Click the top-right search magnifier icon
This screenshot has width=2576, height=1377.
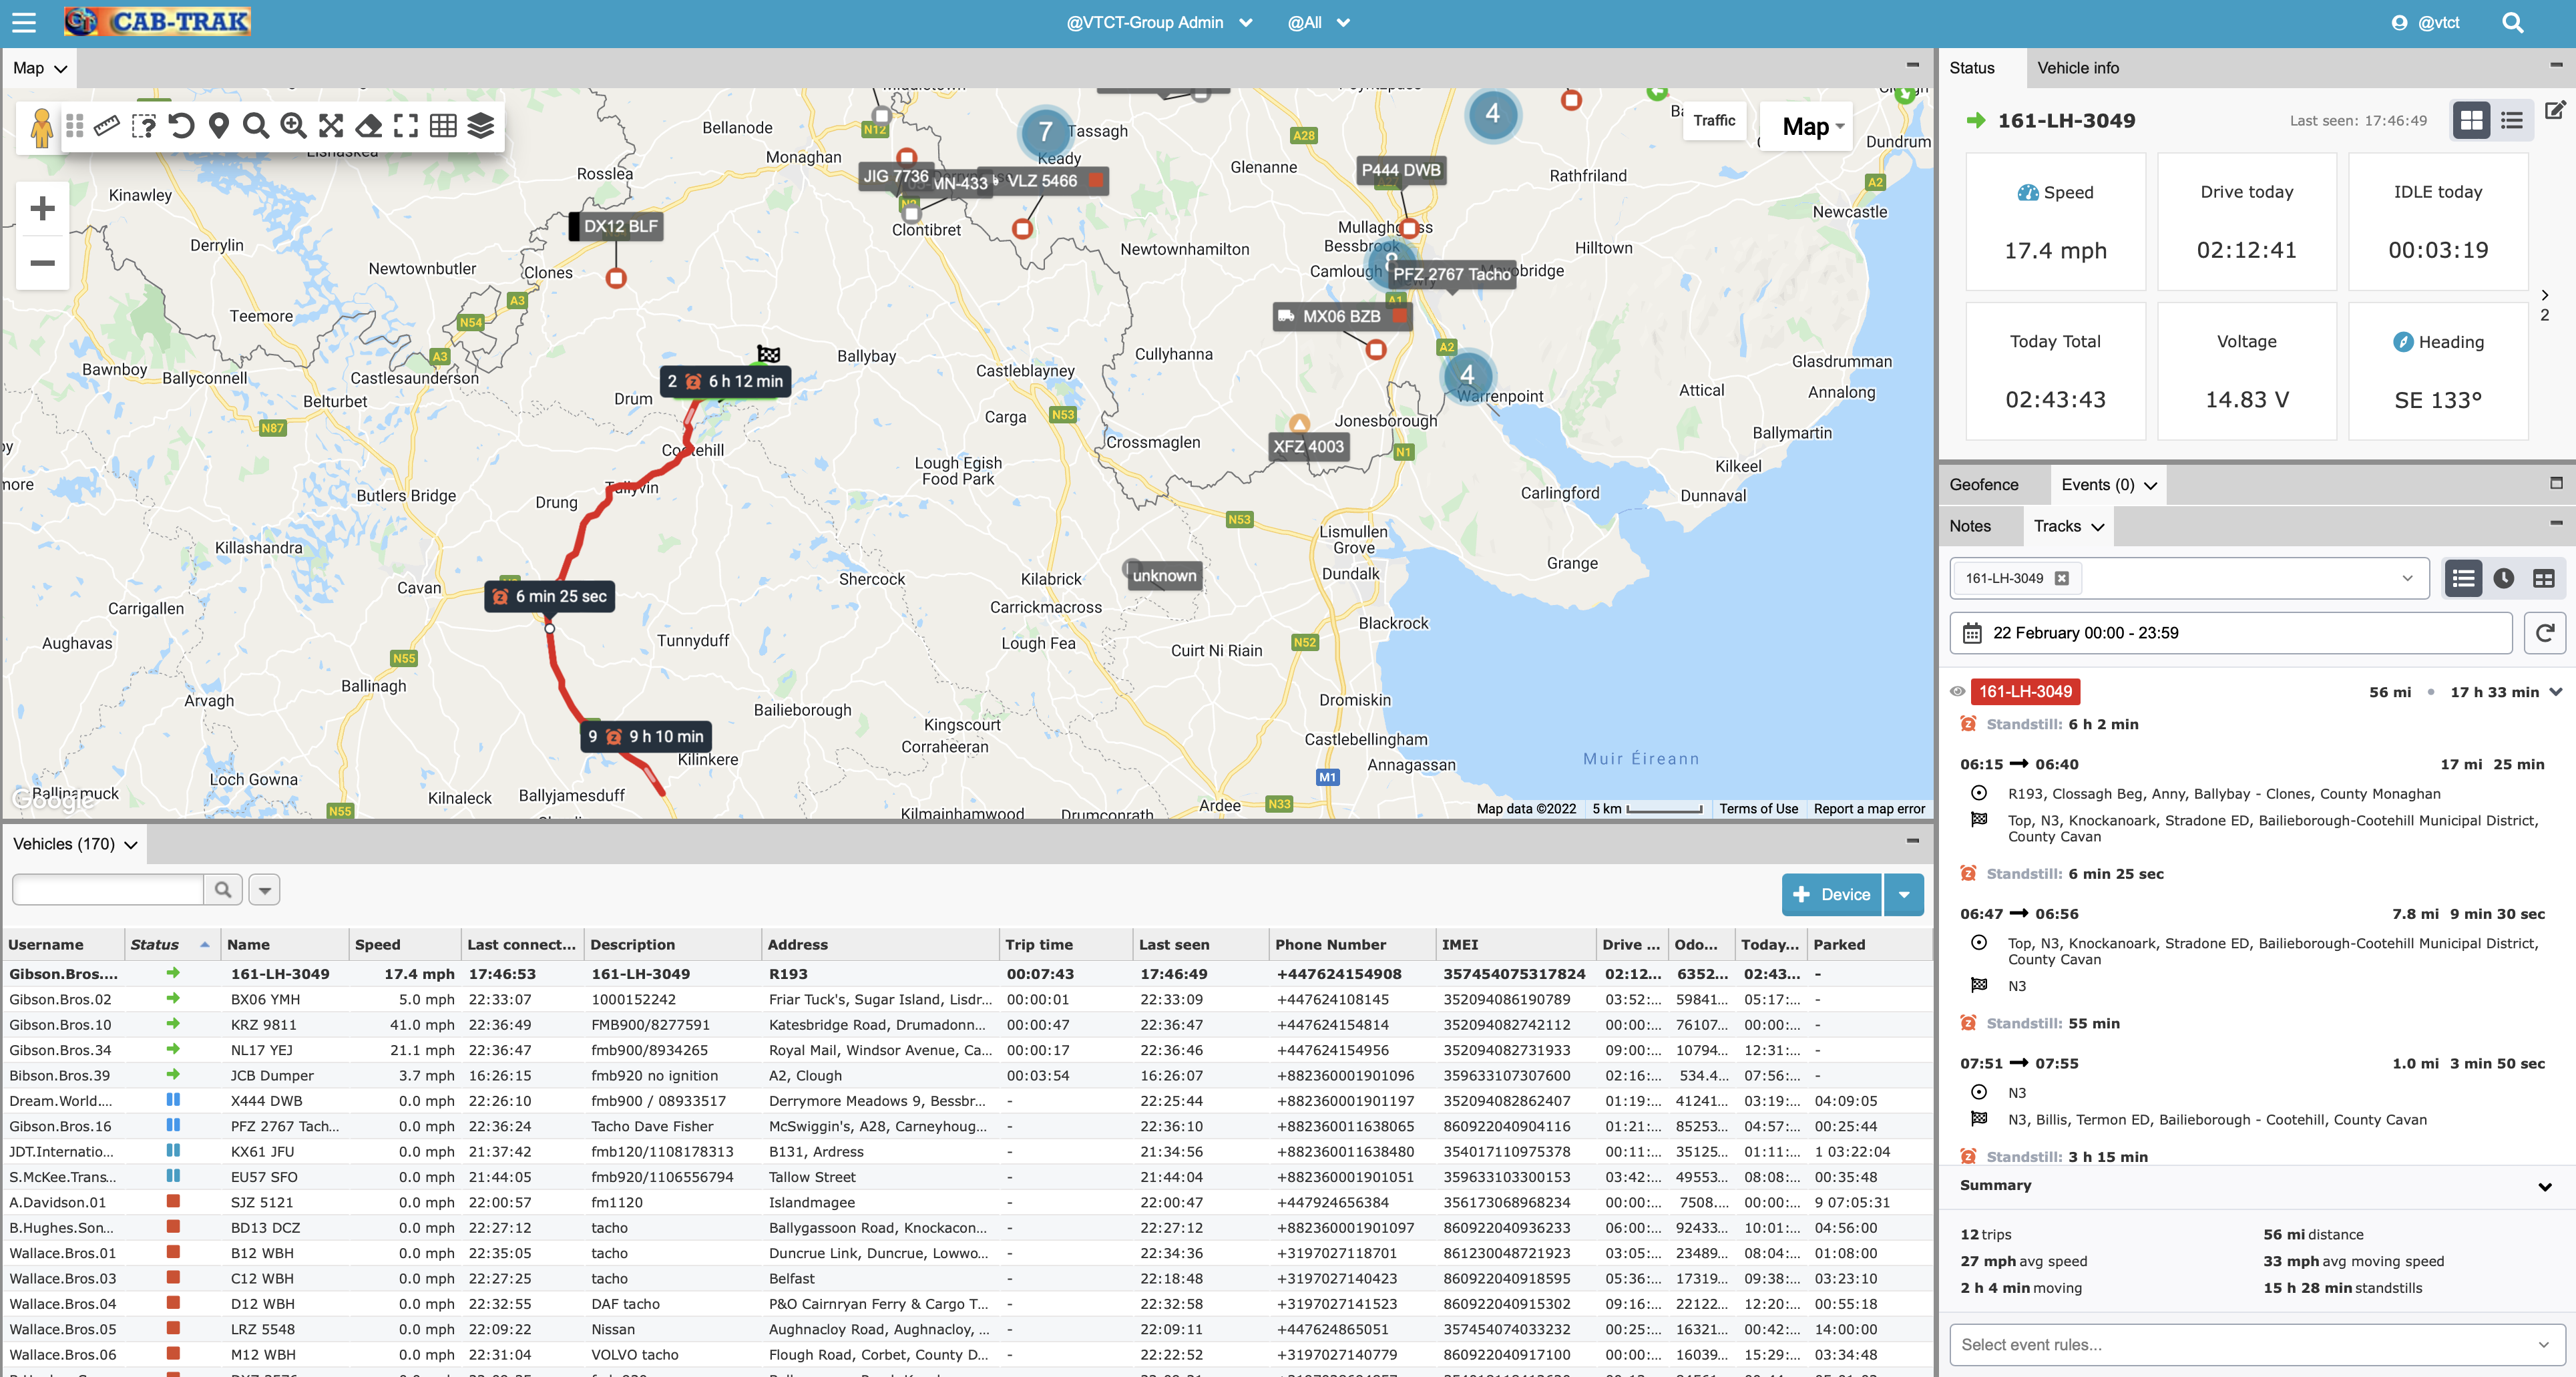pyautogui.click(x=2512, y=22)
